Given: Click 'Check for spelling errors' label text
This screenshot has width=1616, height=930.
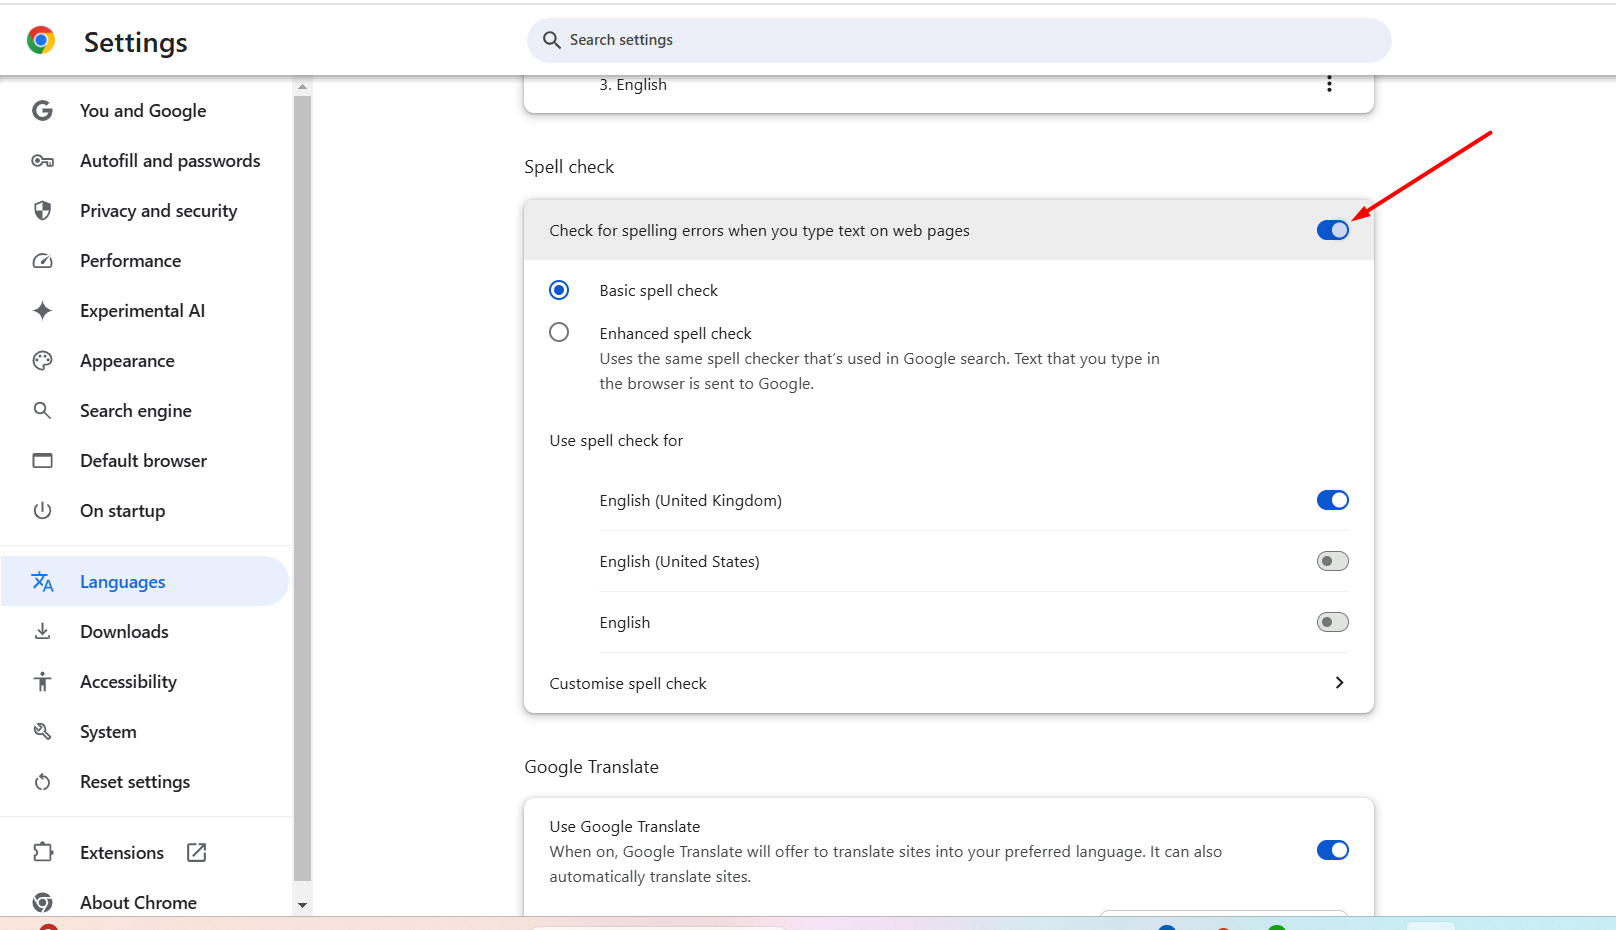Looking at the screenshot, I should click(x=760, y=231).
